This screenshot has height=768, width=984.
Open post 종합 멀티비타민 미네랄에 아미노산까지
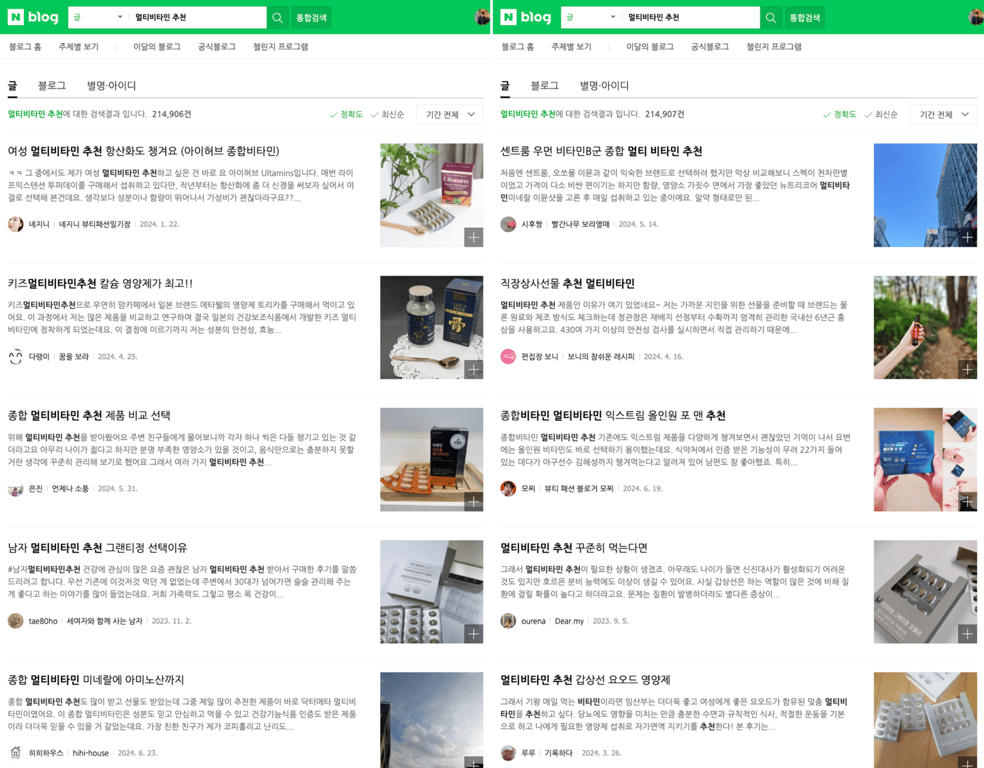coord(96,680)
